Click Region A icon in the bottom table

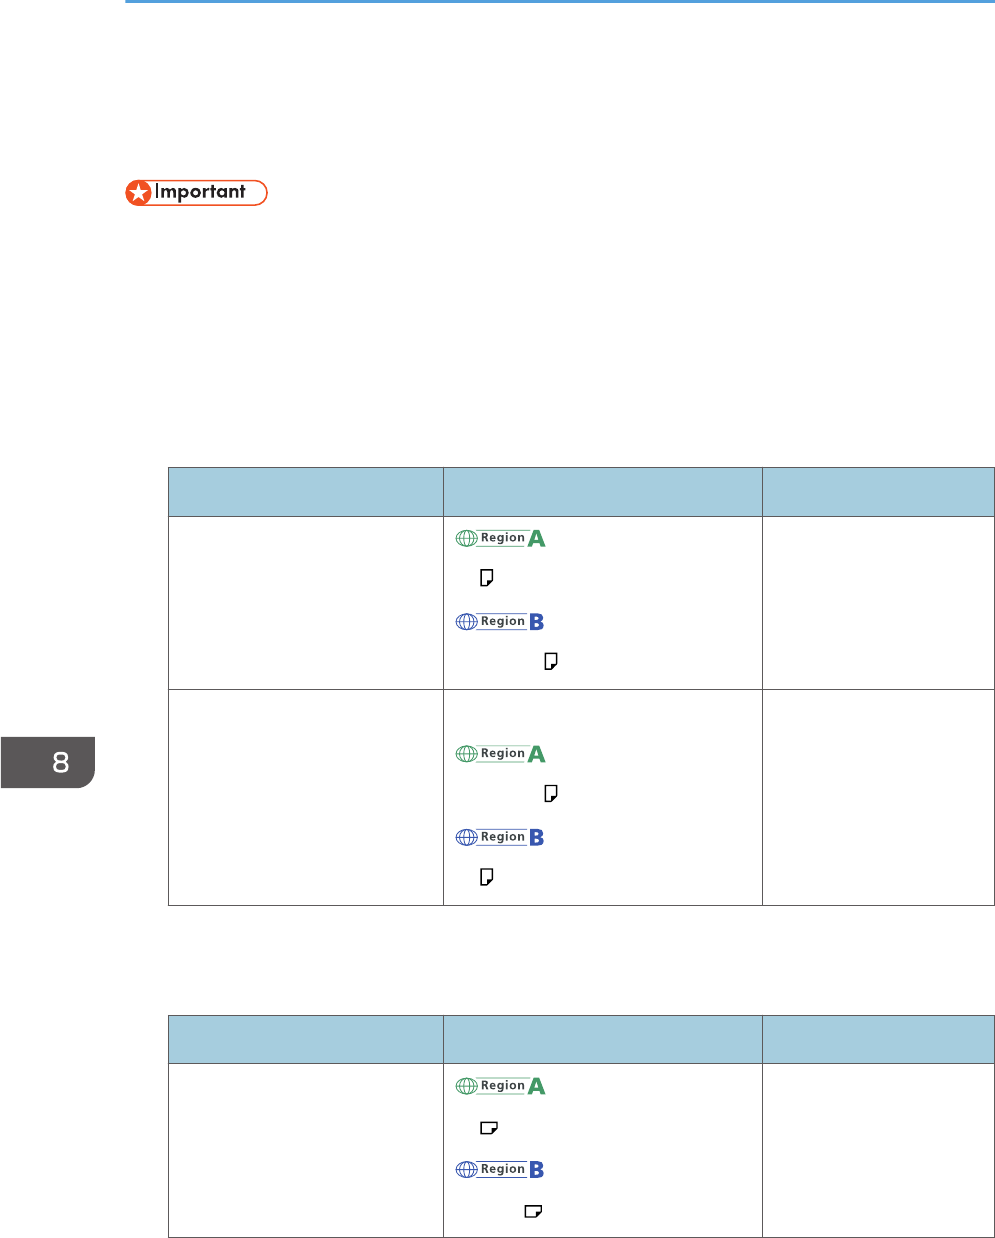tap(500, 1086)
